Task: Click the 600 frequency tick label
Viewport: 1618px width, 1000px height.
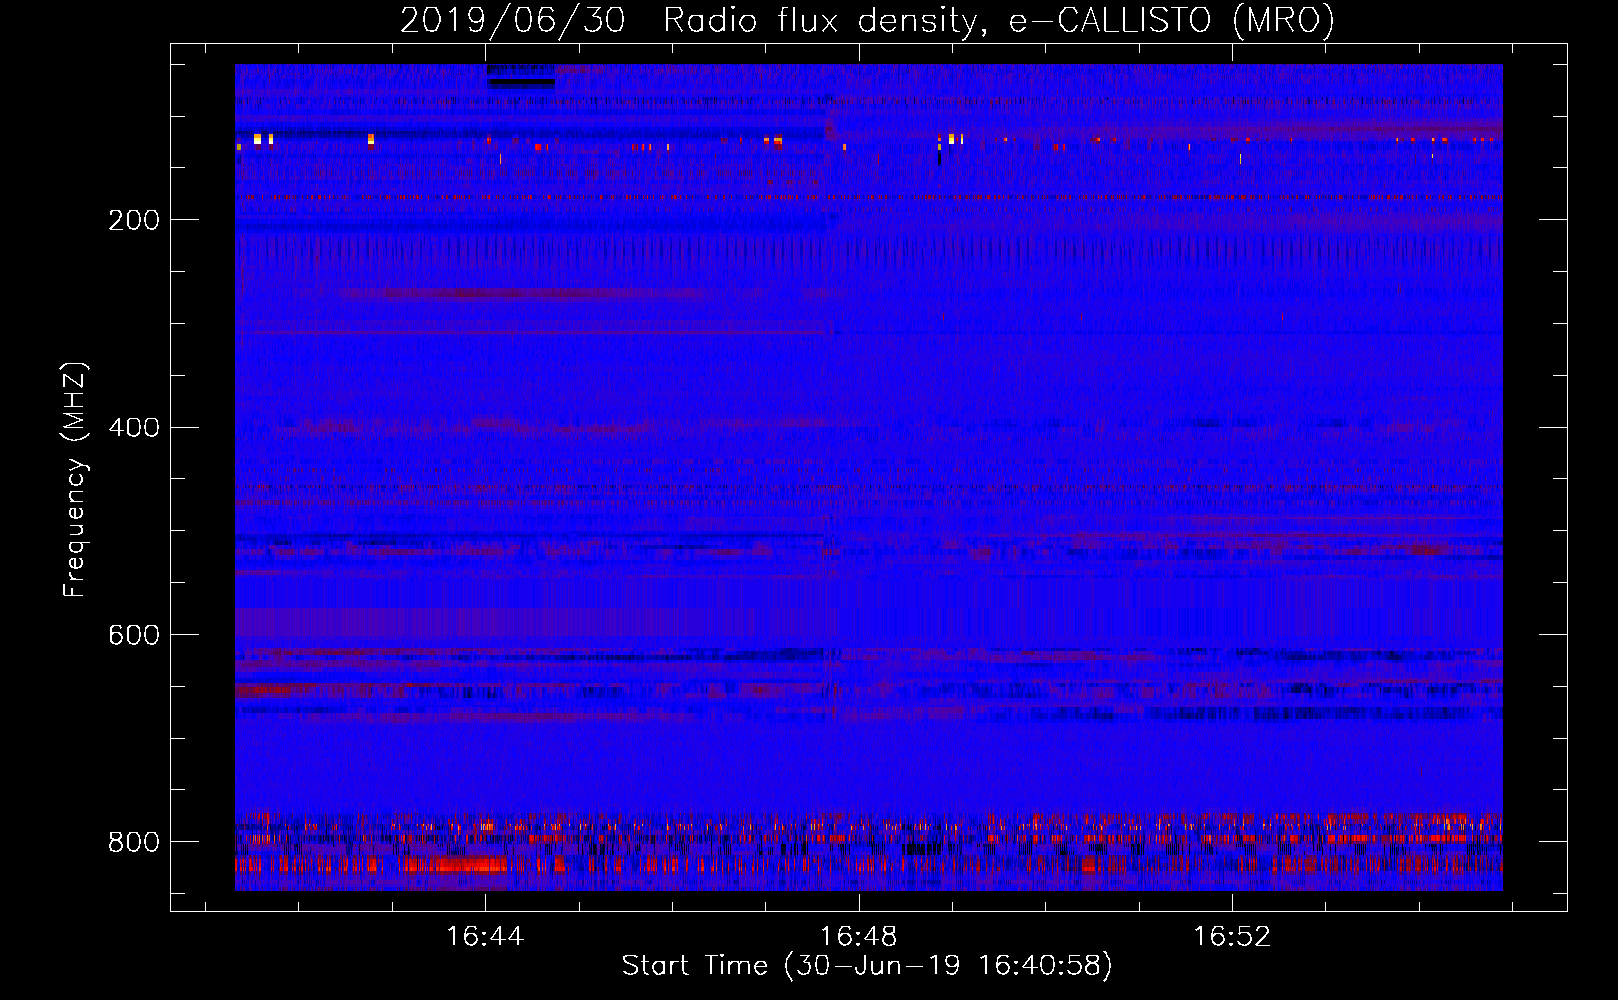Action: coord(134,635)
